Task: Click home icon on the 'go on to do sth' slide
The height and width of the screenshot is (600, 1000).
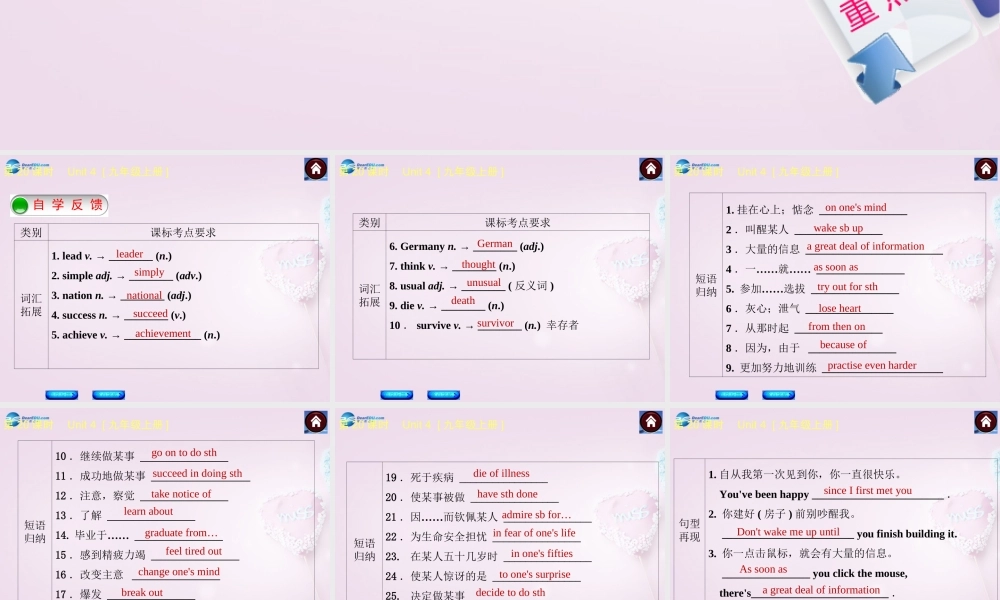Action: coord(316,421)
